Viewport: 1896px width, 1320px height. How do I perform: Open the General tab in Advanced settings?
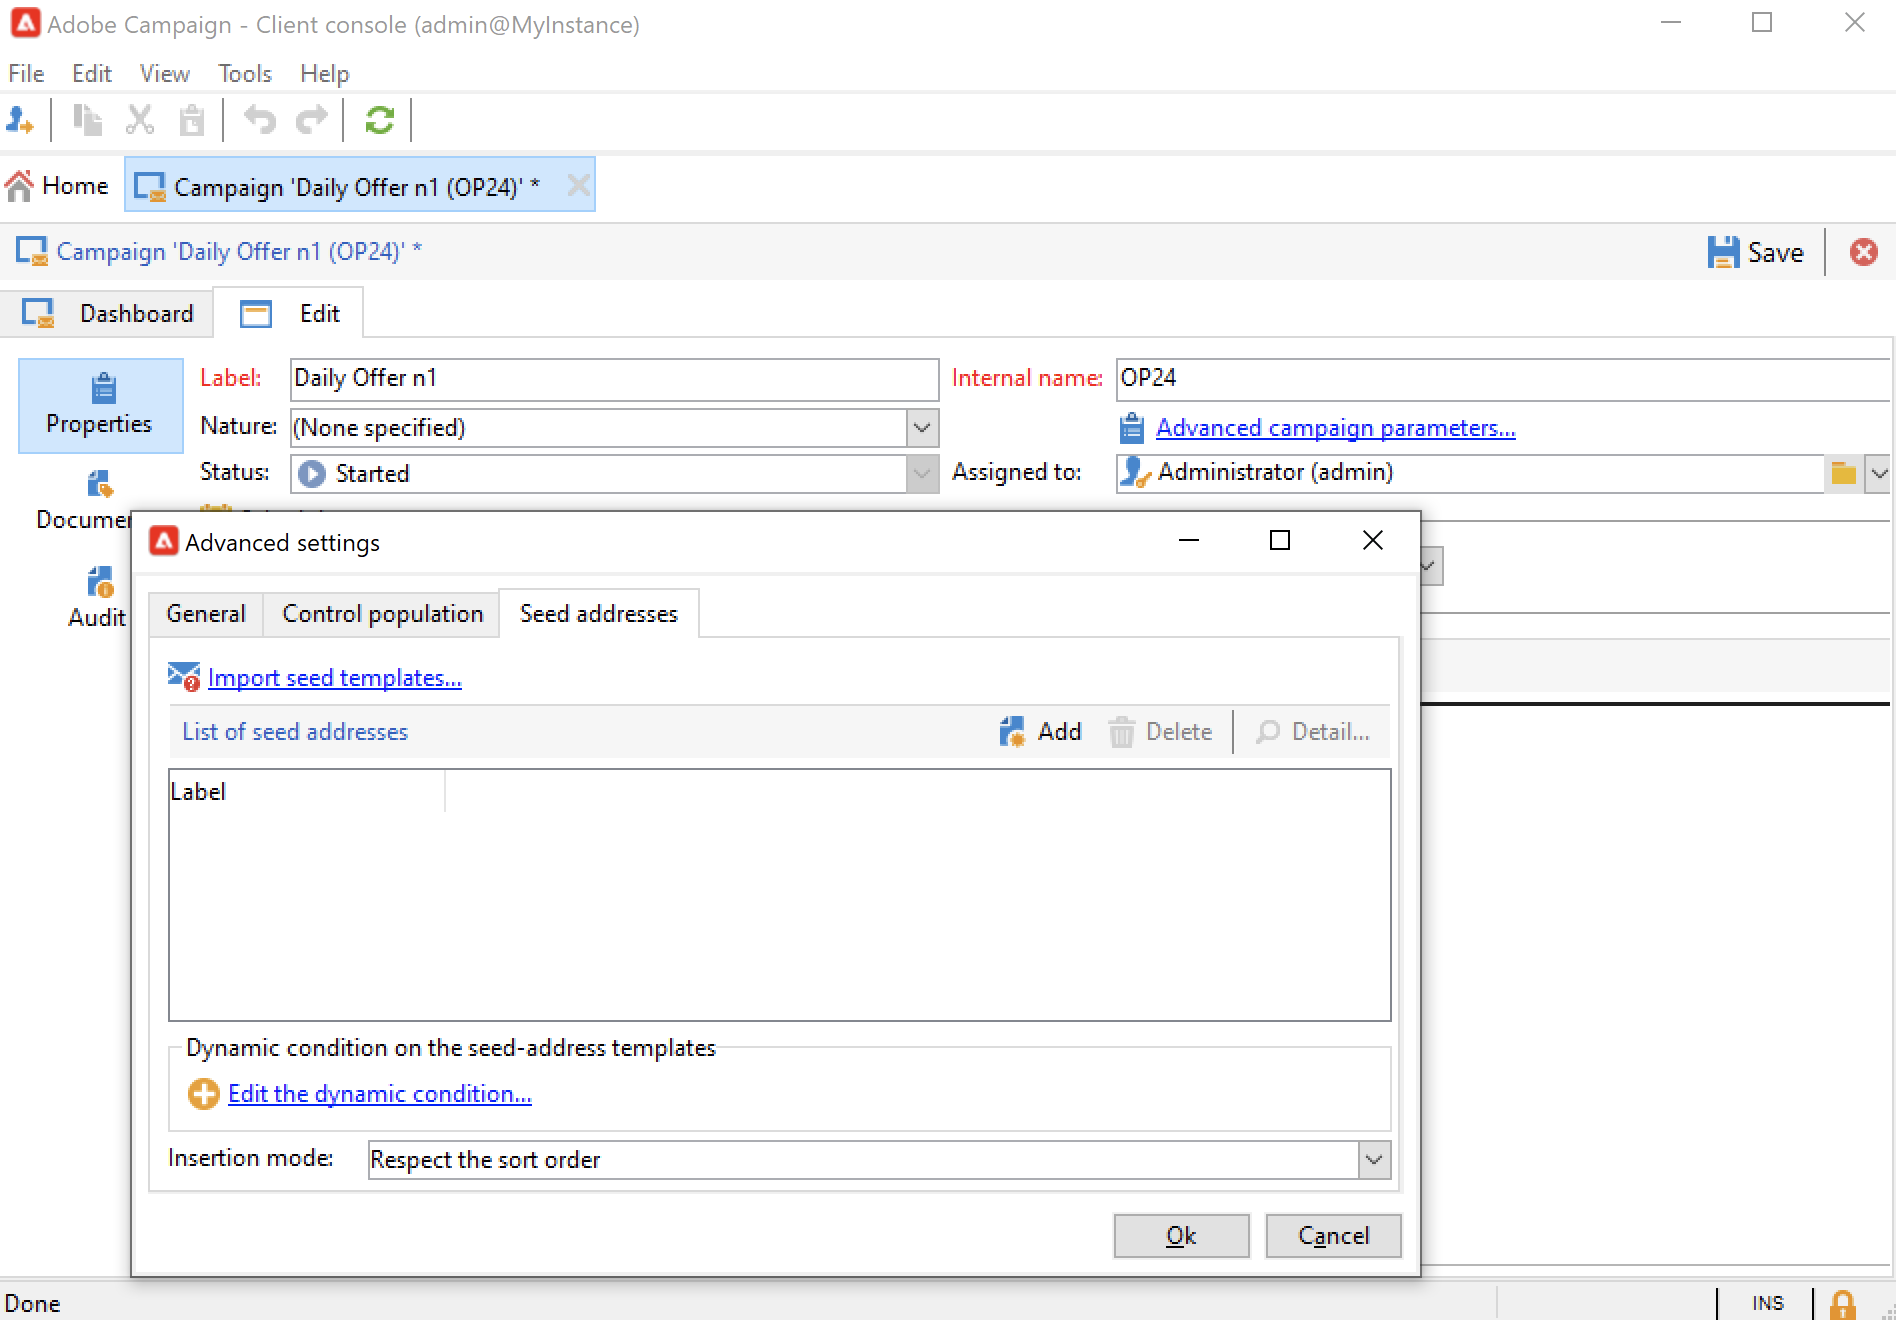pos(206,614)
